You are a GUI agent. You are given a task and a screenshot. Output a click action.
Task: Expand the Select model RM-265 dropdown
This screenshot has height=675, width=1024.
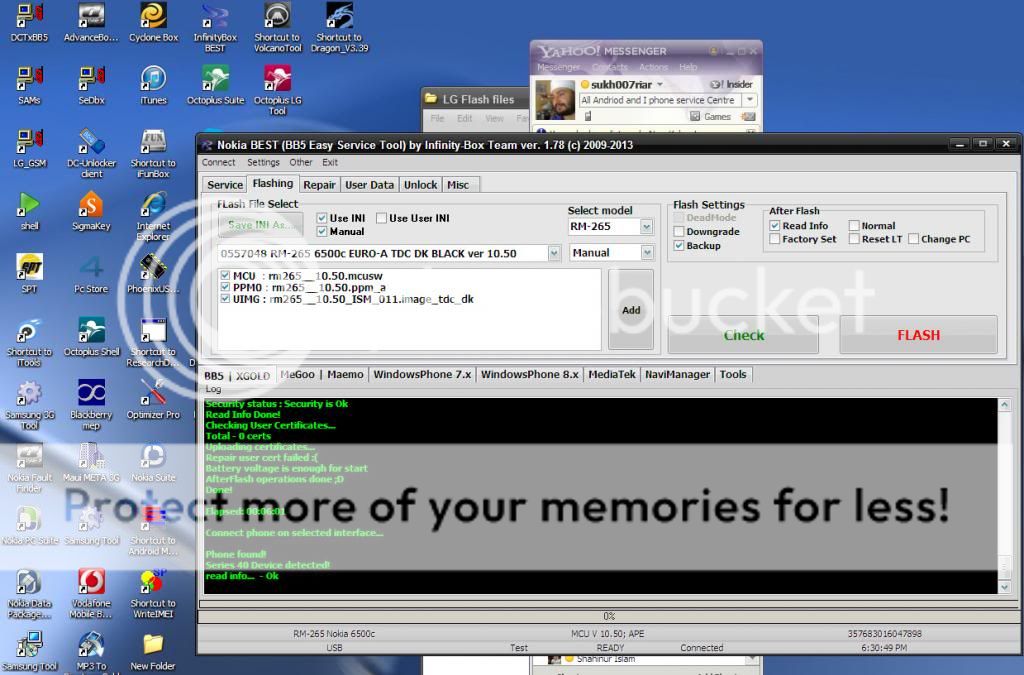point(646,227)
